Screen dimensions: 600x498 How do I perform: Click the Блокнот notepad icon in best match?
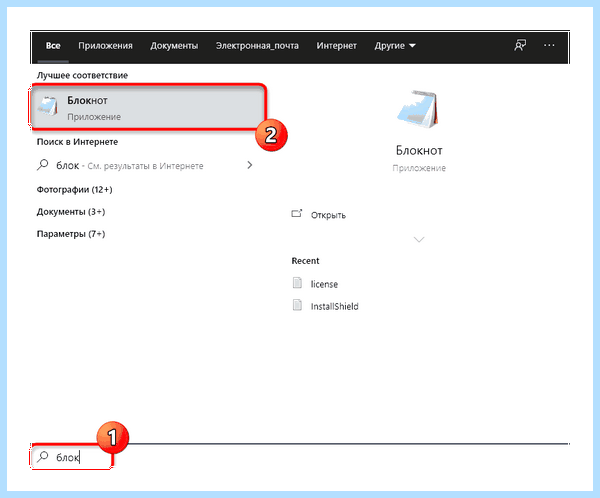[48, 106]
